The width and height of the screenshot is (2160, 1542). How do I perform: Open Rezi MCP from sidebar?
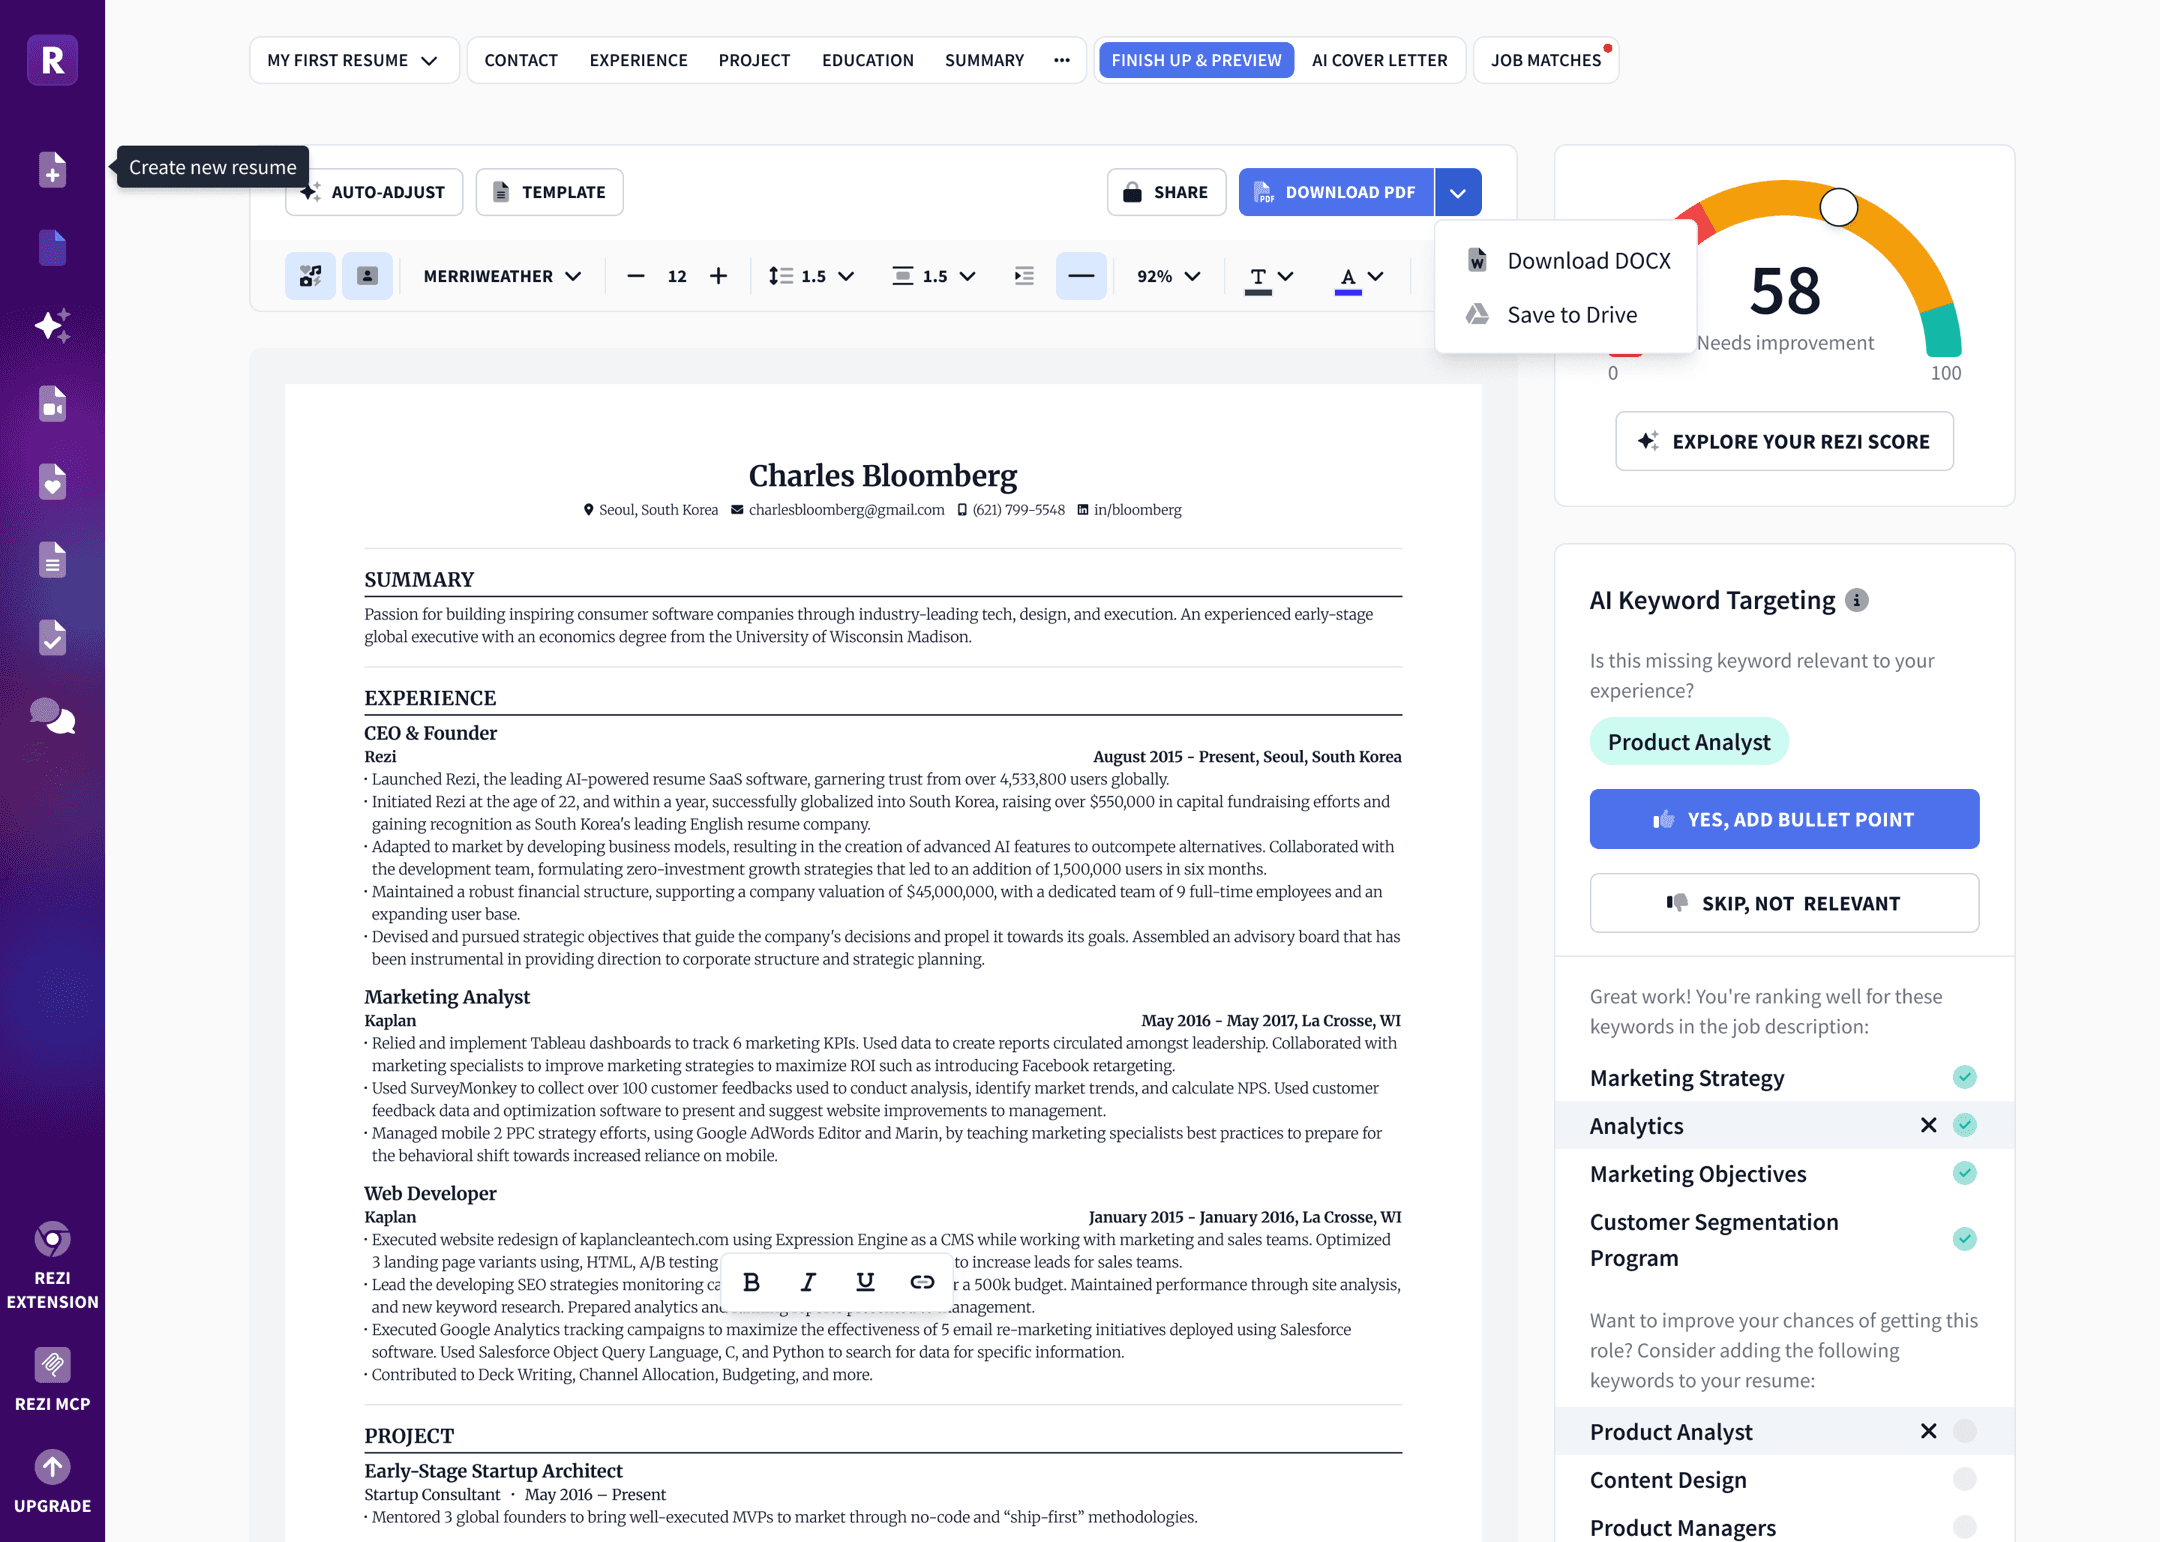pyautogui.click(x=52, y=1380)
